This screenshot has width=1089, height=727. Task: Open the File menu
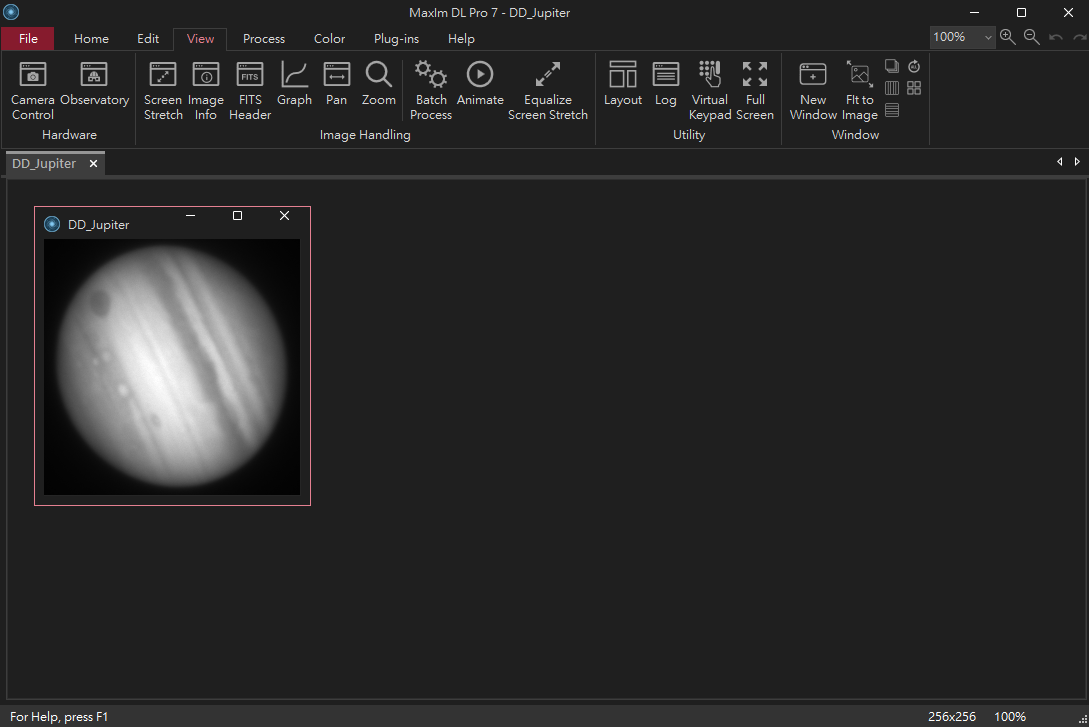pyautogui.click(x=28, y=39)
